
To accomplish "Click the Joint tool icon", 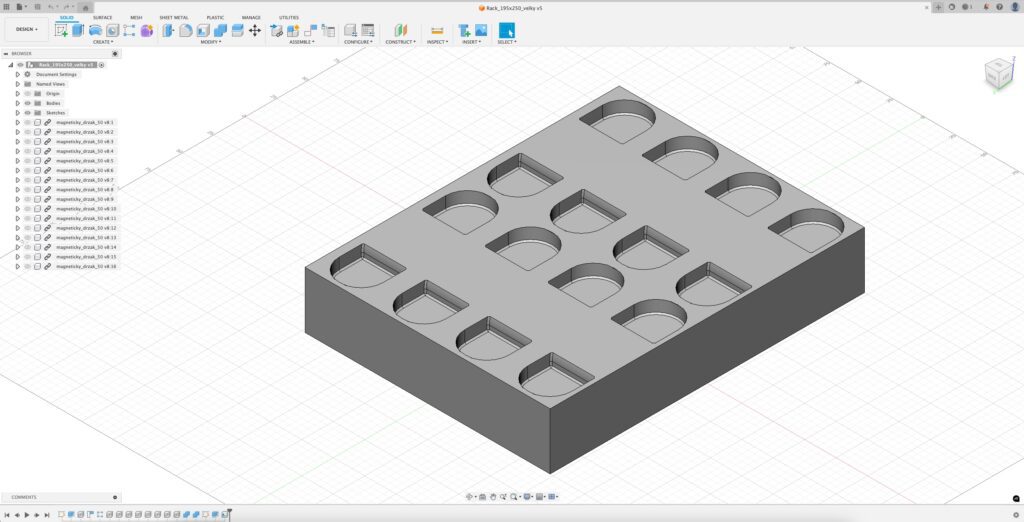I will [x=311, y=30].
